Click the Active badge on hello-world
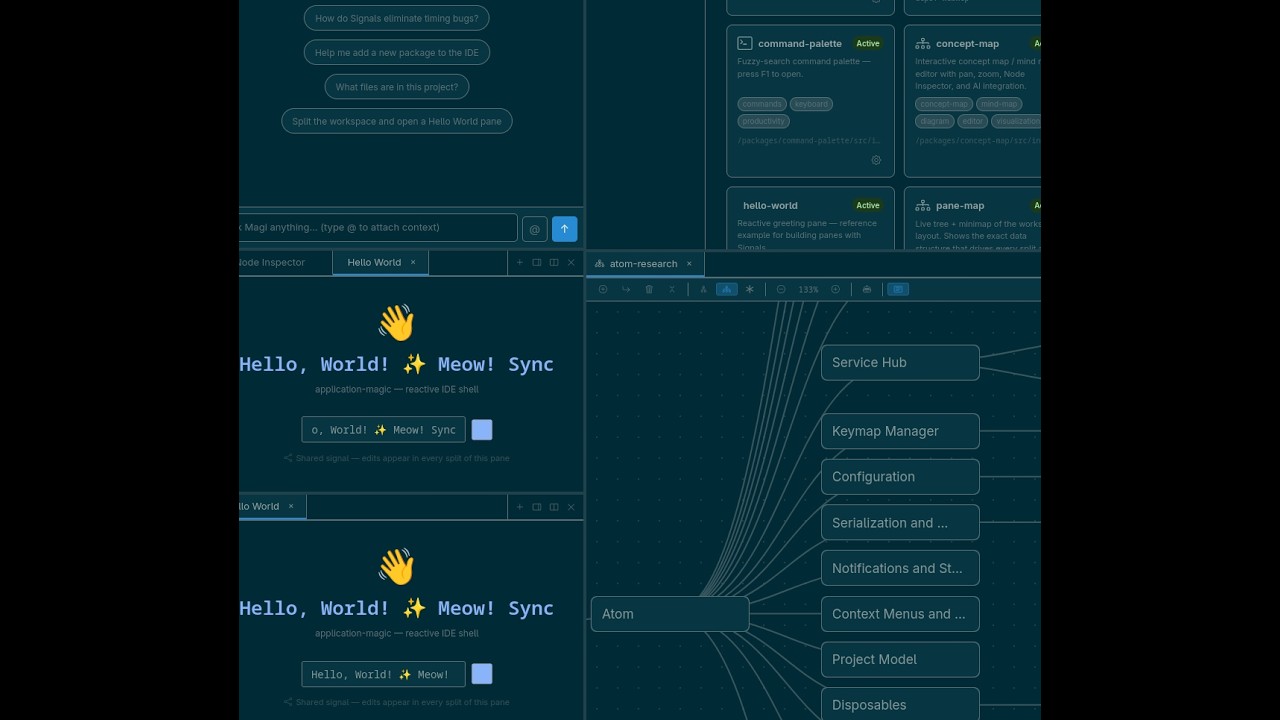The height and width of the screenshot is (720, 1280). click(868, 206)
